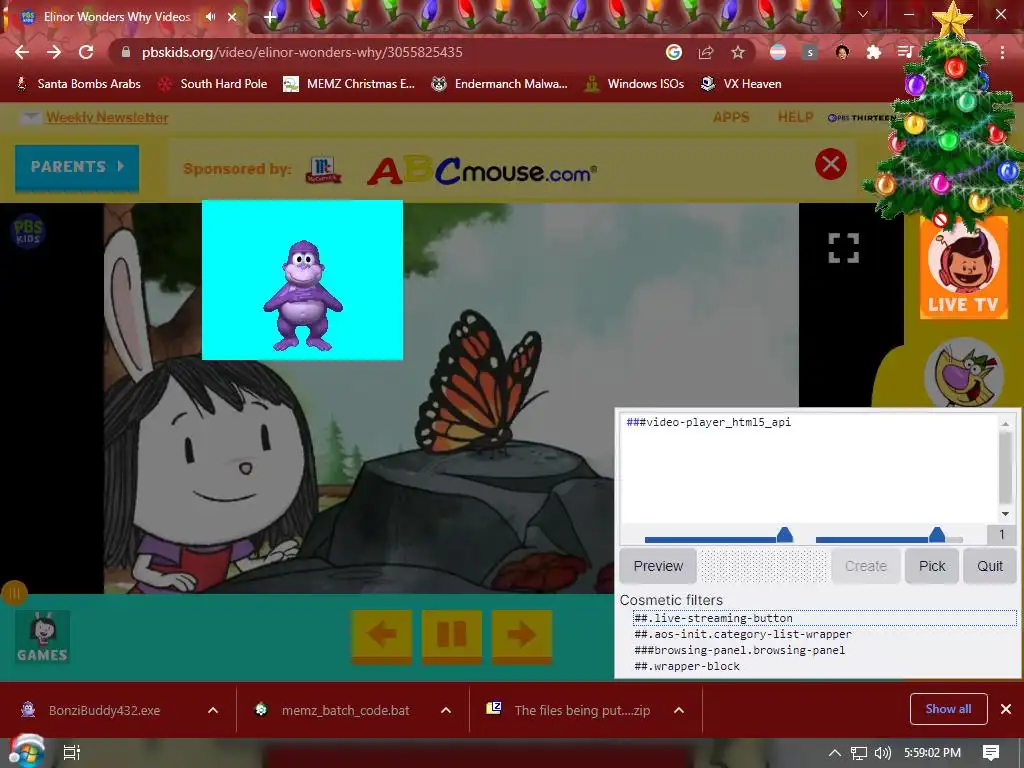
Task: Click Show all downloads
Action: coord(948,709)
